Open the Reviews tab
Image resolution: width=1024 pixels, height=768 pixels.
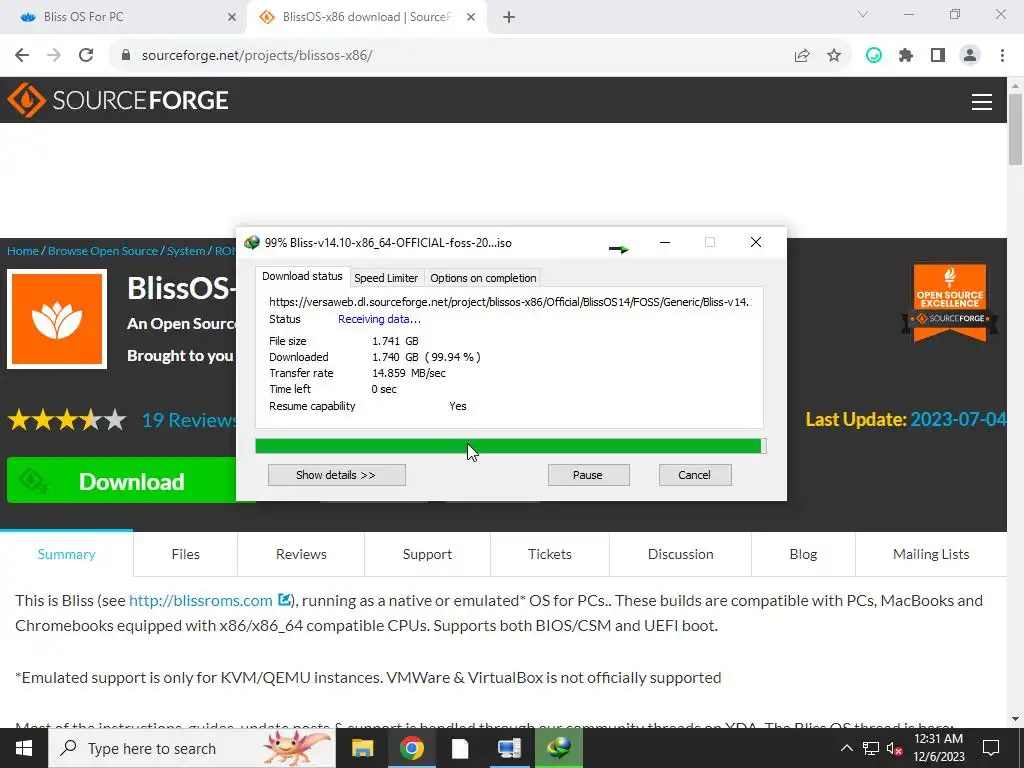point(301,554)
